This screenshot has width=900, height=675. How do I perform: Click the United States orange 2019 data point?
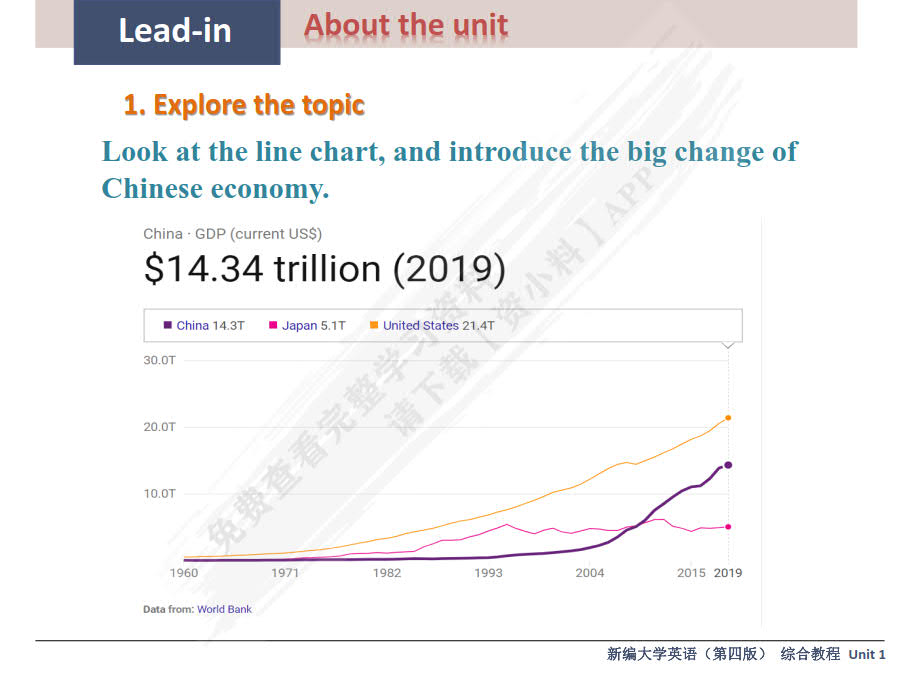728,417
